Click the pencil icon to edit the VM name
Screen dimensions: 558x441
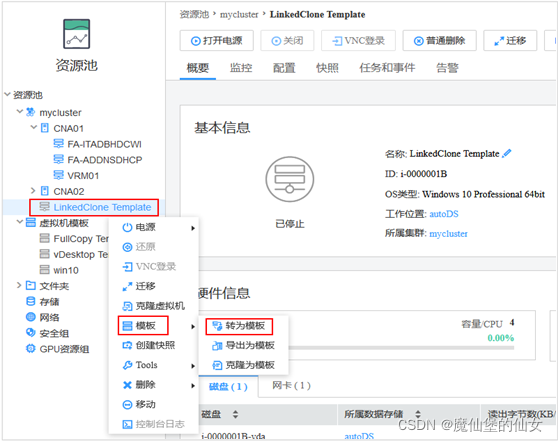point(507,153)
